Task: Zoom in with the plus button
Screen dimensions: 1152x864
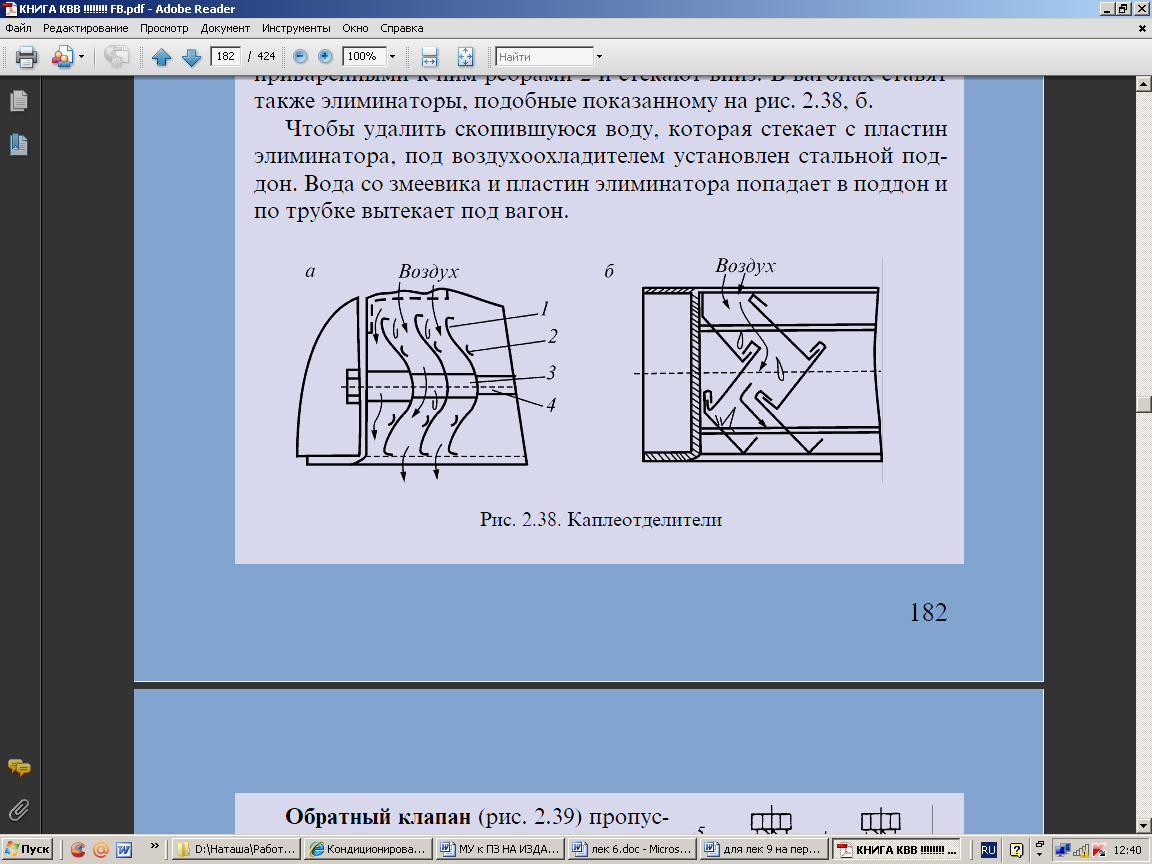Action: pyautogui.click(x=325, y=57)
